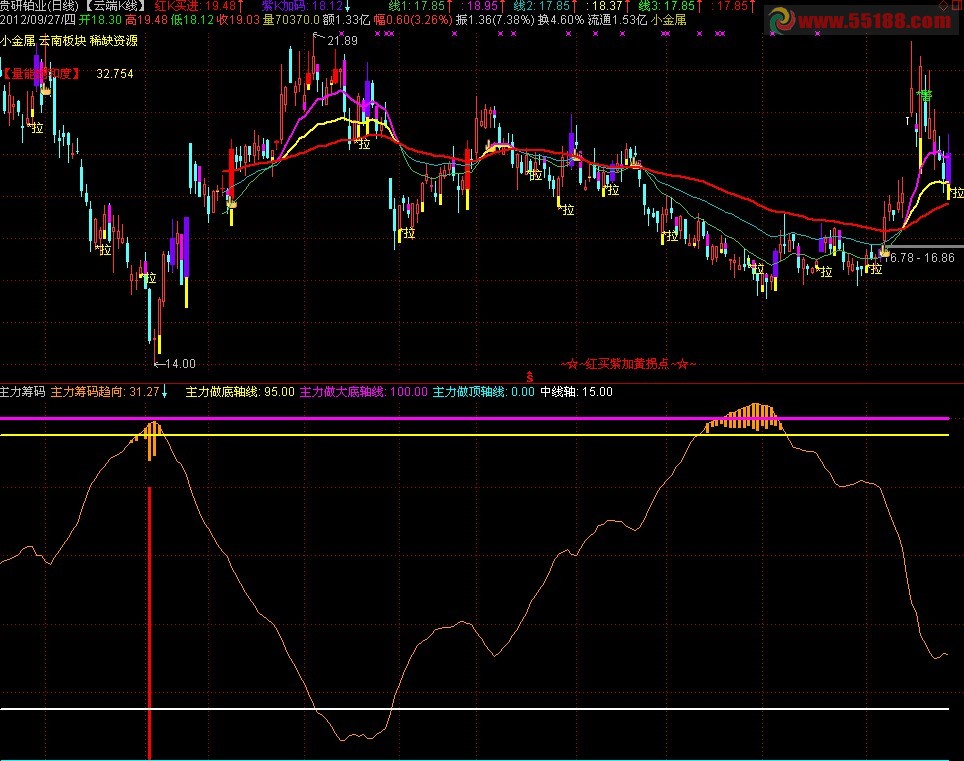Click the close price 收19.03

coord(239,20)
